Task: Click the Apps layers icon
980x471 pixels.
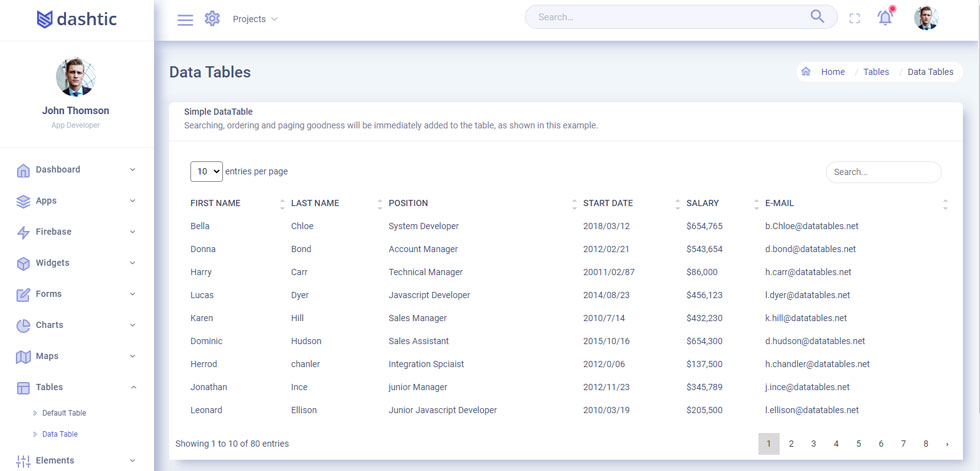Action: pyautogui.click(x=23, y=201)
